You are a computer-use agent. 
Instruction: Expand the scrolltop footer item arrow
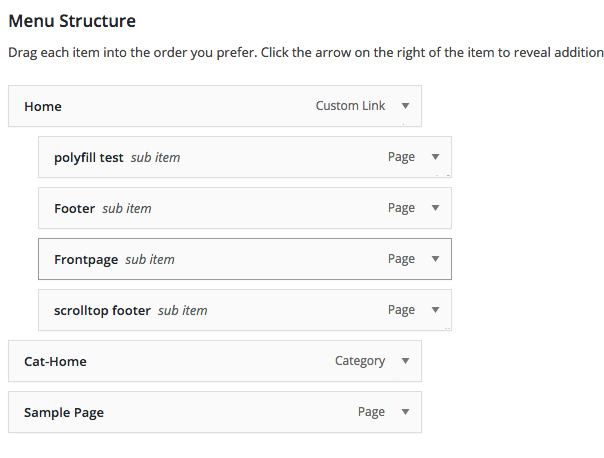tap(435, 310)
